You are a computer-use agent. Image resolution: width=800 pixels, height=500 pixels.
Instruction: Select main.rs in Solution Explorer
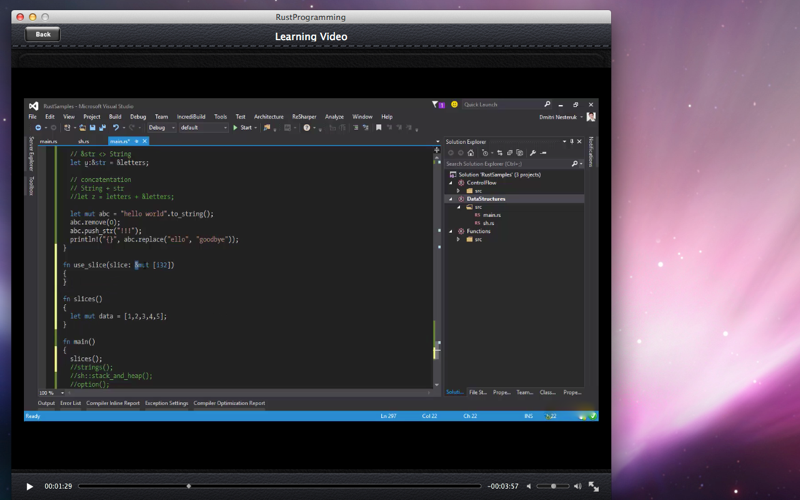(x=491, y=215)
